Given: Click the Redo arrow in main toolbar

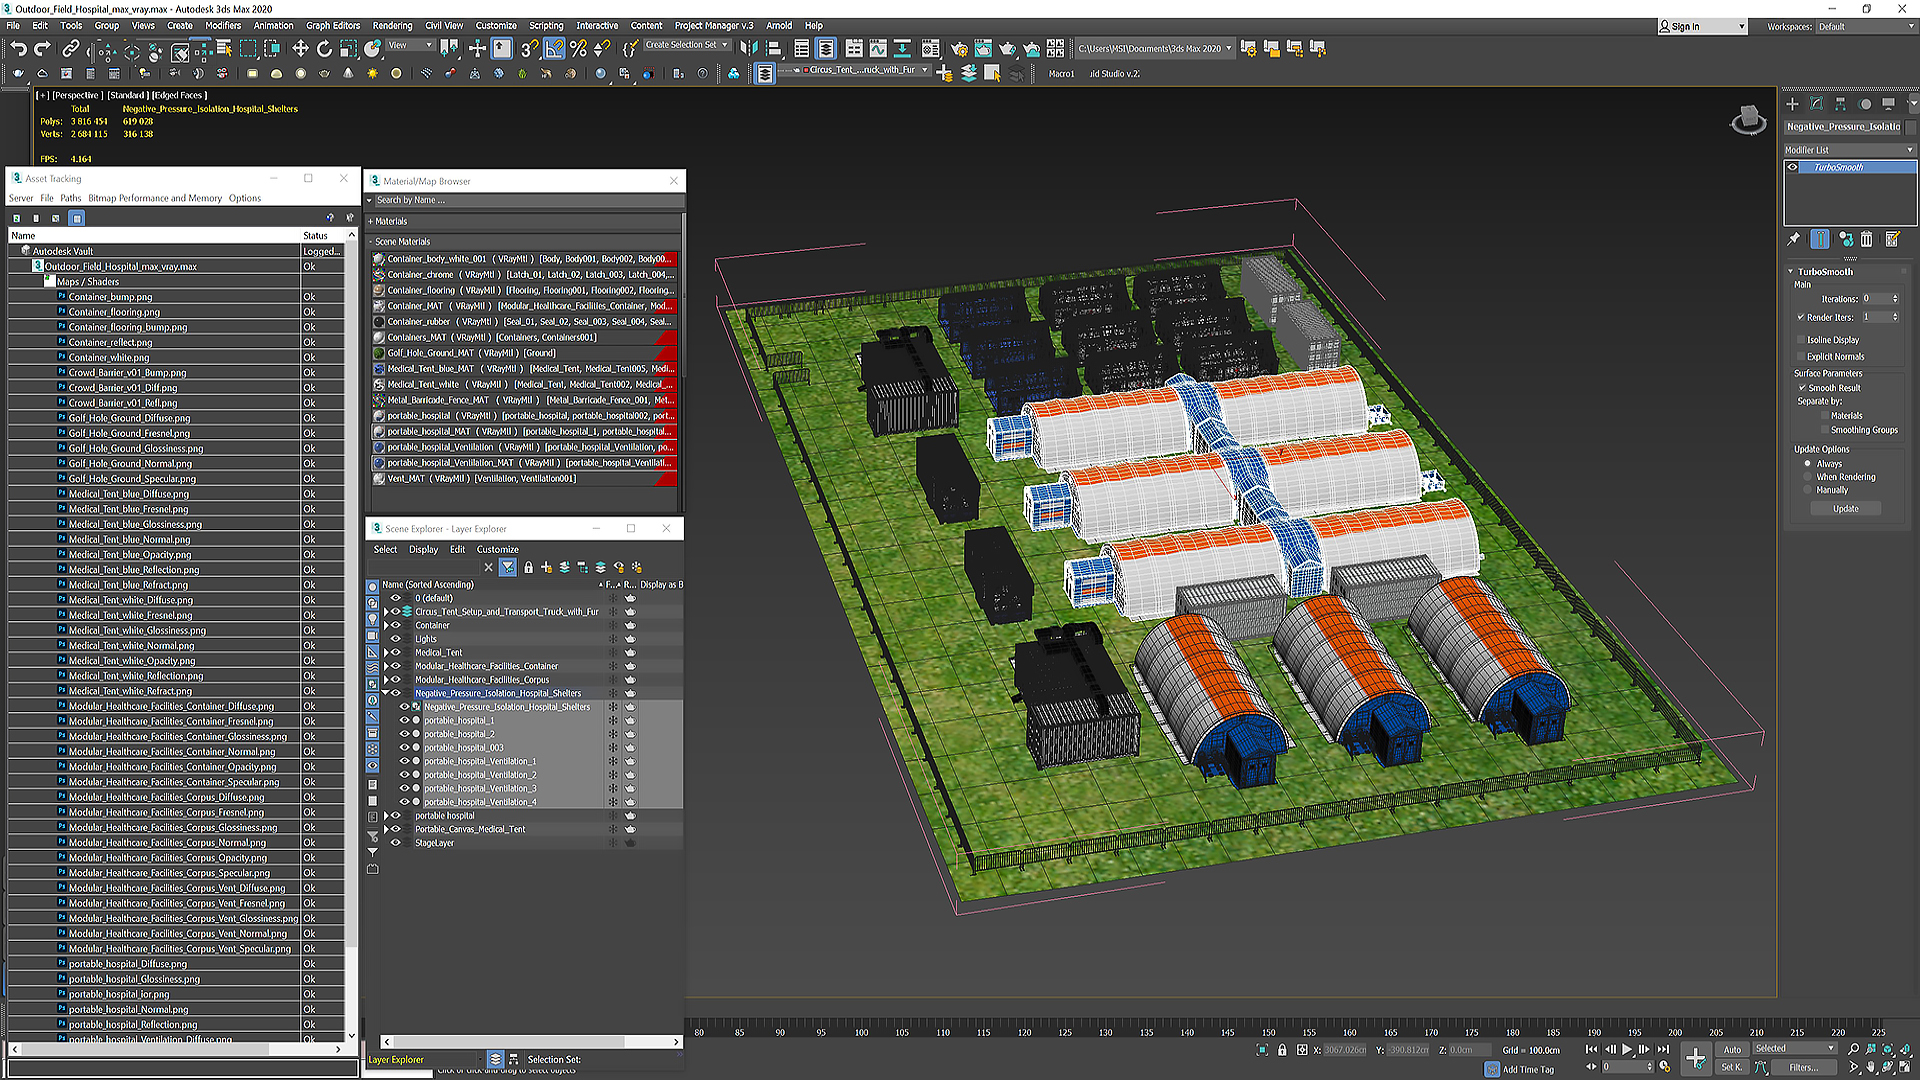Looking at the screenshot, I should pos(42,48).
